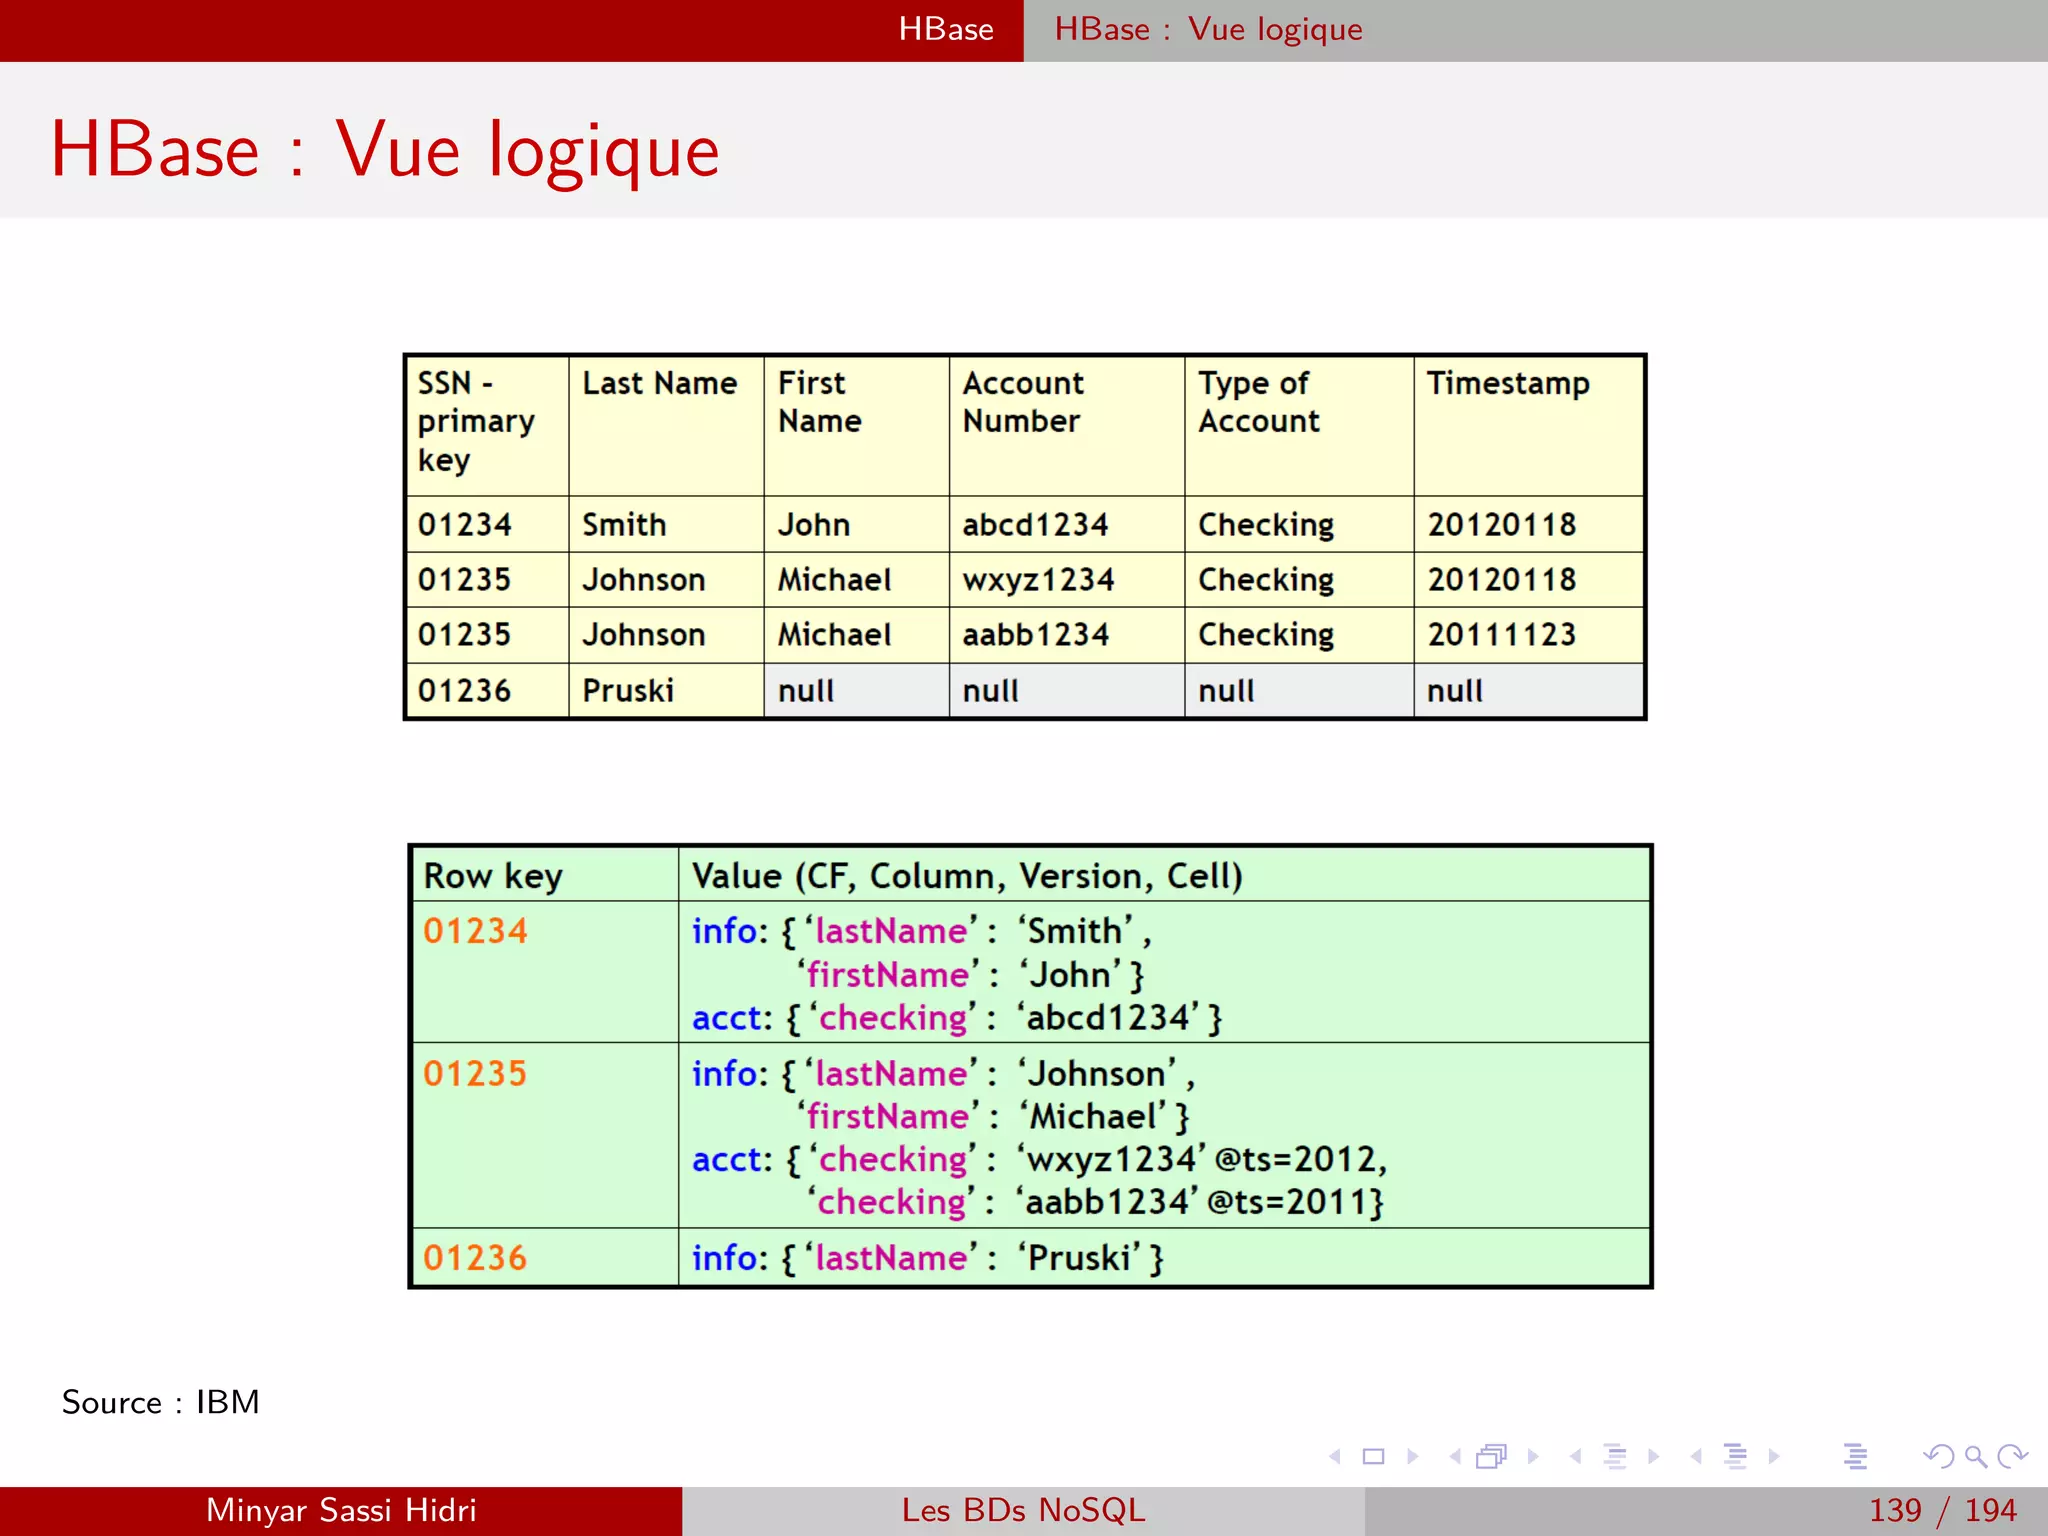This screenshot has height=1536, width=2048.
Task: Click the 'Type of Account' column header
Action: (x=1300, y=426)
